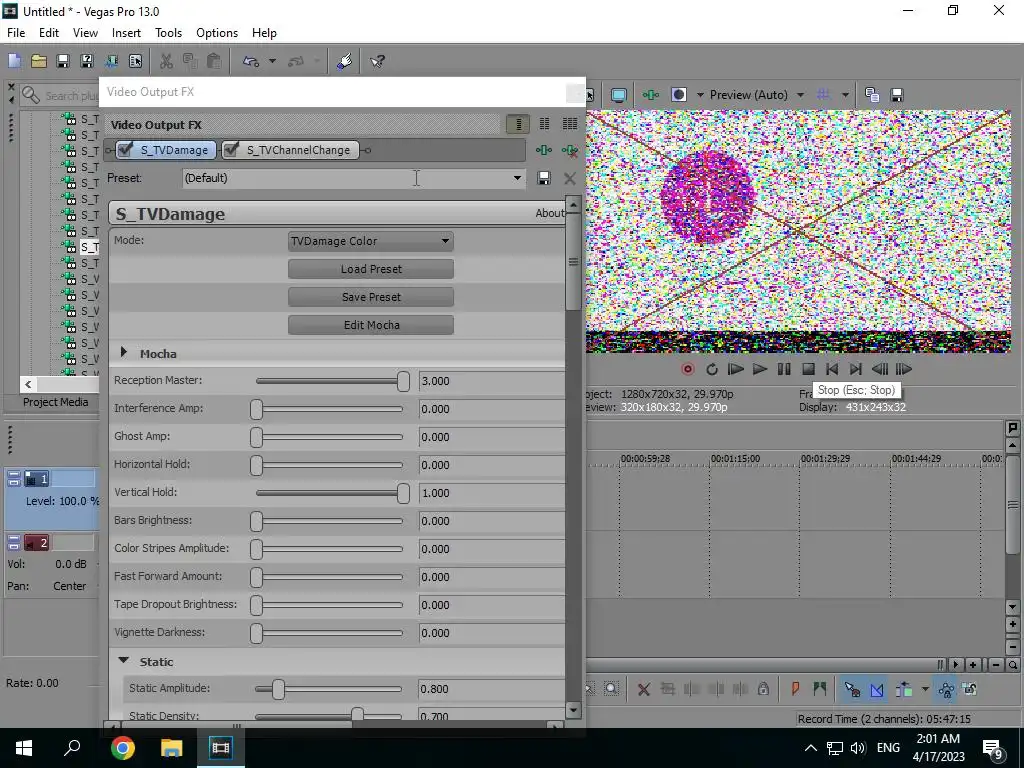Open Video Output FX in preview toolbar
Viewport: 1024px width, 768px height.
tap(650, 95)
